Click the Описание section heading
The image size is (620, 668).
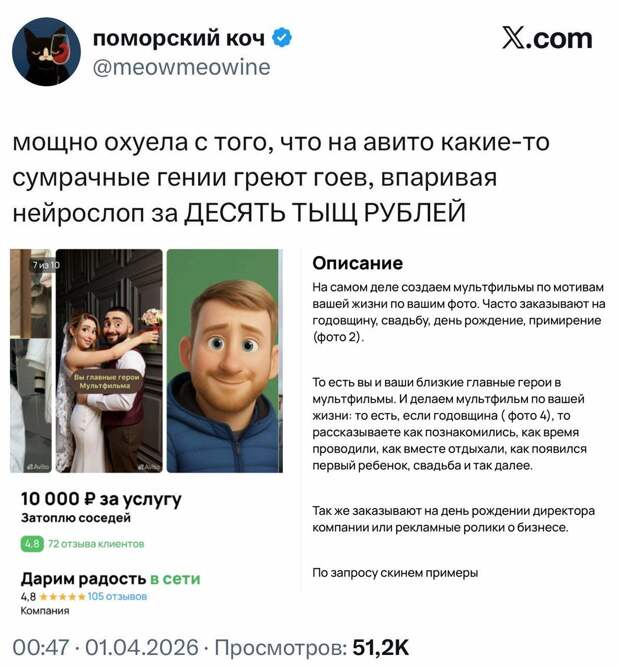[x=358, y=263]
